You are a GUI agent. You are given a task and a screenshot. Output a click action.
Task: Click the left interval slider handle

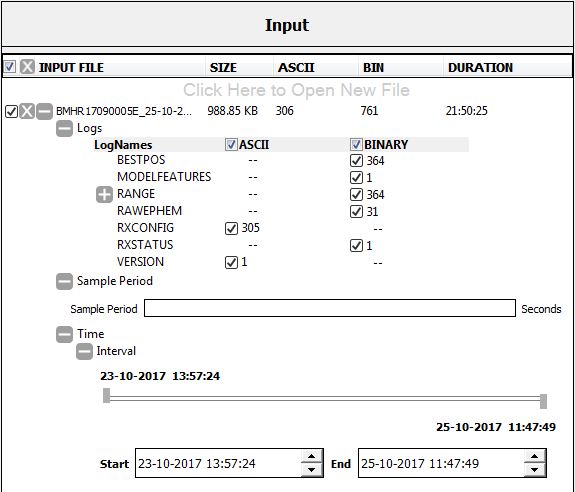click(x=106, y=395)
